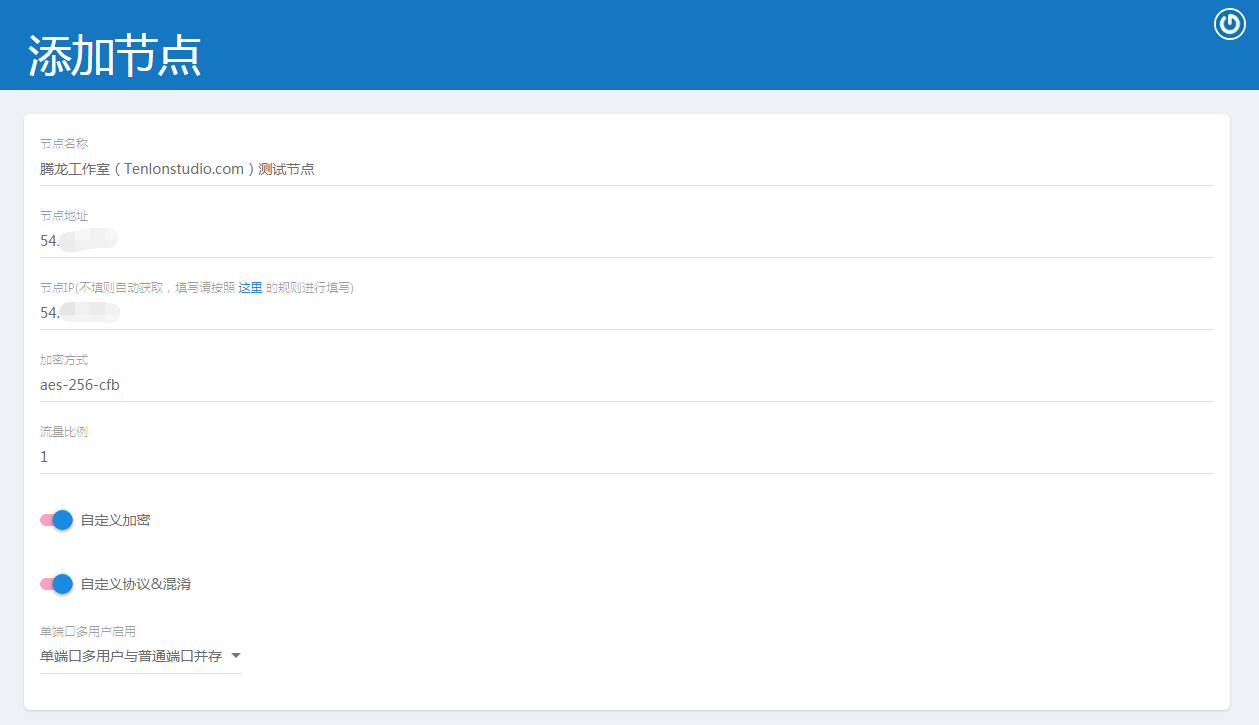
Task: Click the power icon in the header
Action: coord(1230,24)
